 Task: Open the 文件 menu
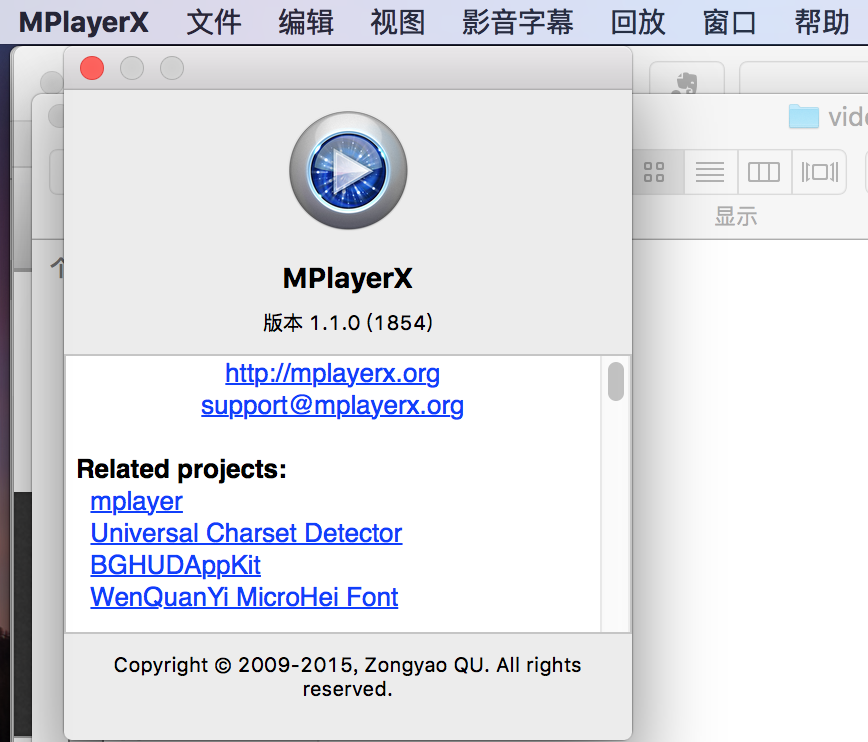[x=214, y=23]
